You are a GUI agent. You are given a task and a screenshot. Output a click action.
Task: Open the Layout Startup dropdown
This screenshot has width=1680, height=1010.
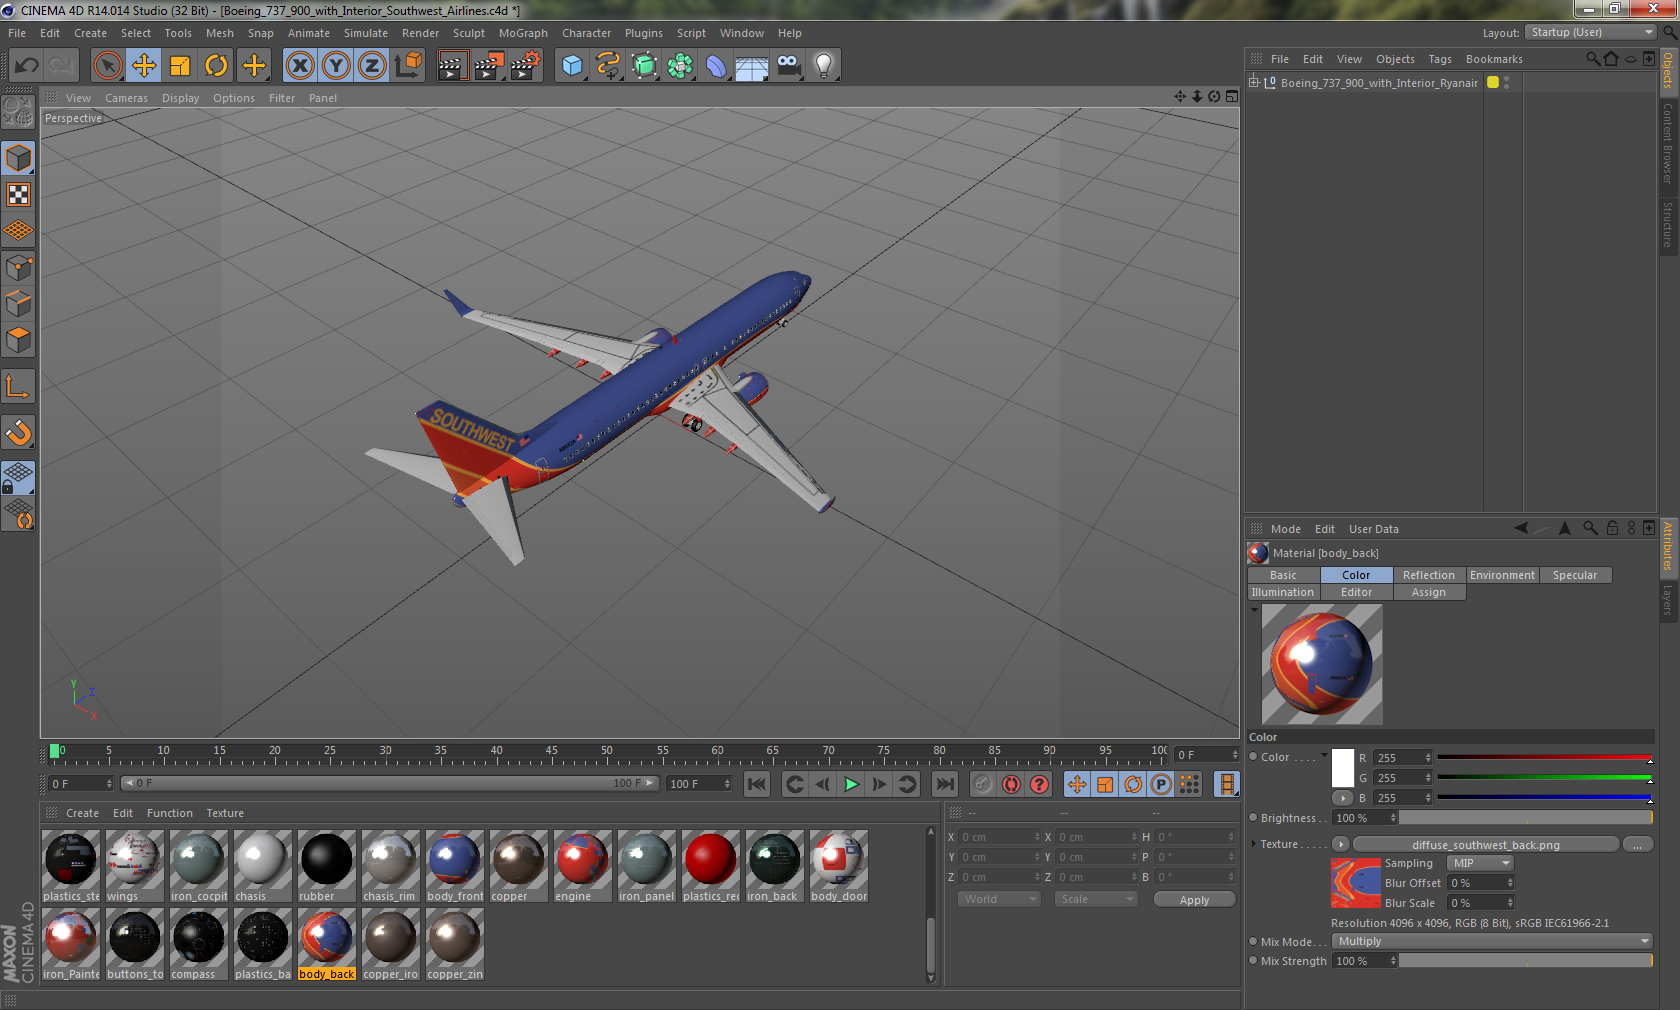click(x=1592, y=32)
